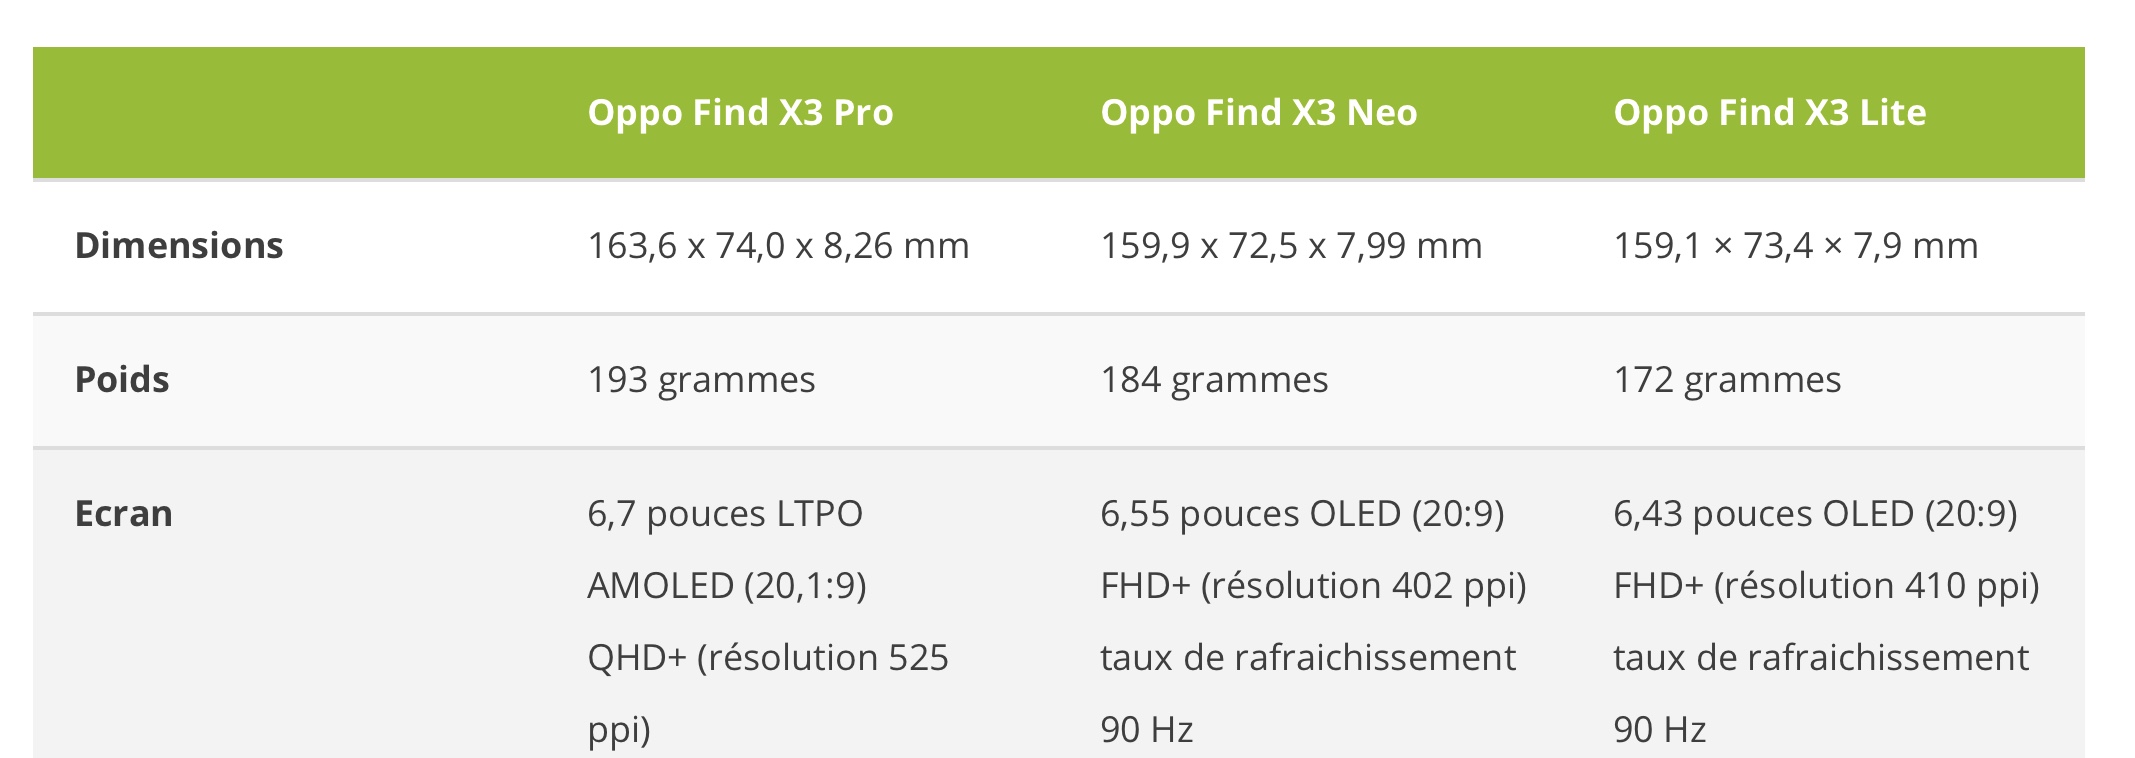This screenshot has height=758, width=2135.
Task: Click the 6,7 pouces LTPO text
Action: [x=725, y=514]
